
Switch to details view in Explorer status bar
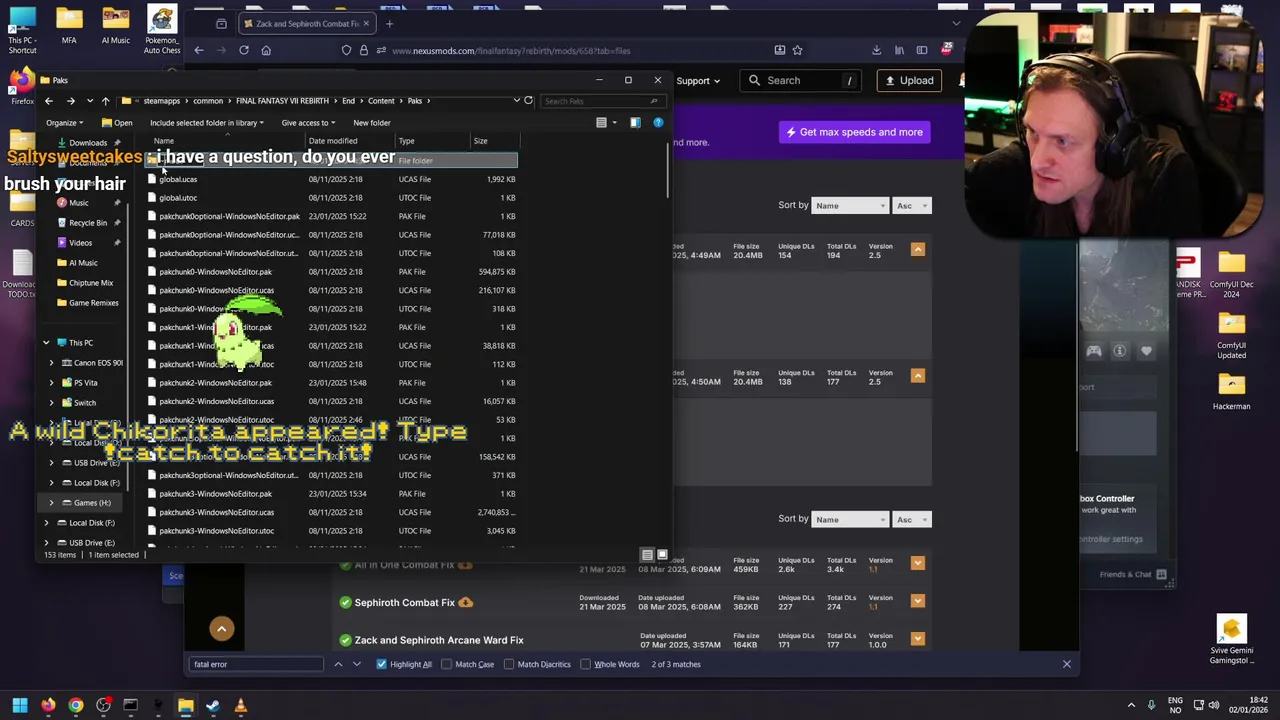pyautogui.click(x=647, y=555)
